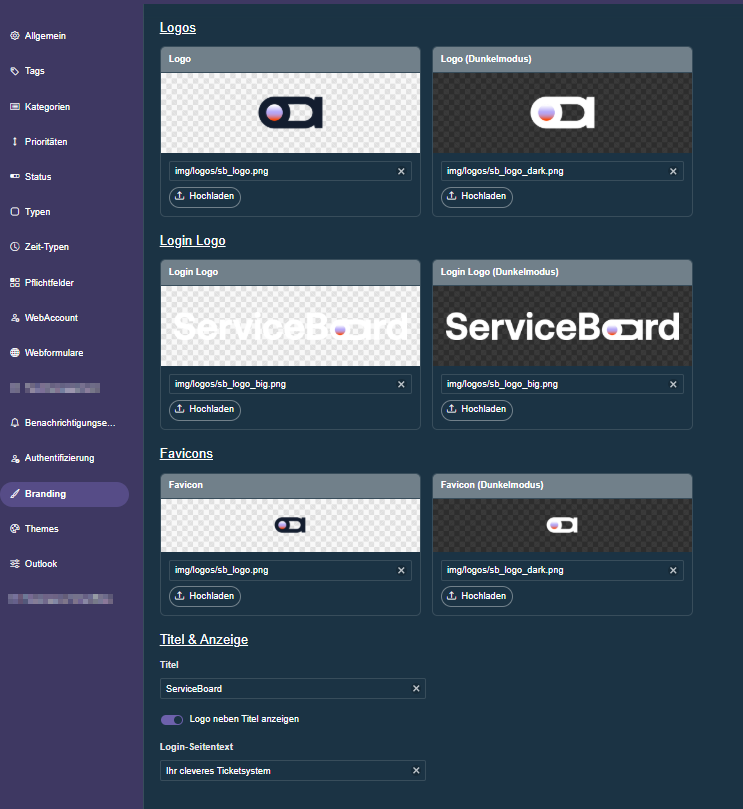Clear the Favicon file path
The width and height of the screenshot is (743, 809).
pos(401,571)
